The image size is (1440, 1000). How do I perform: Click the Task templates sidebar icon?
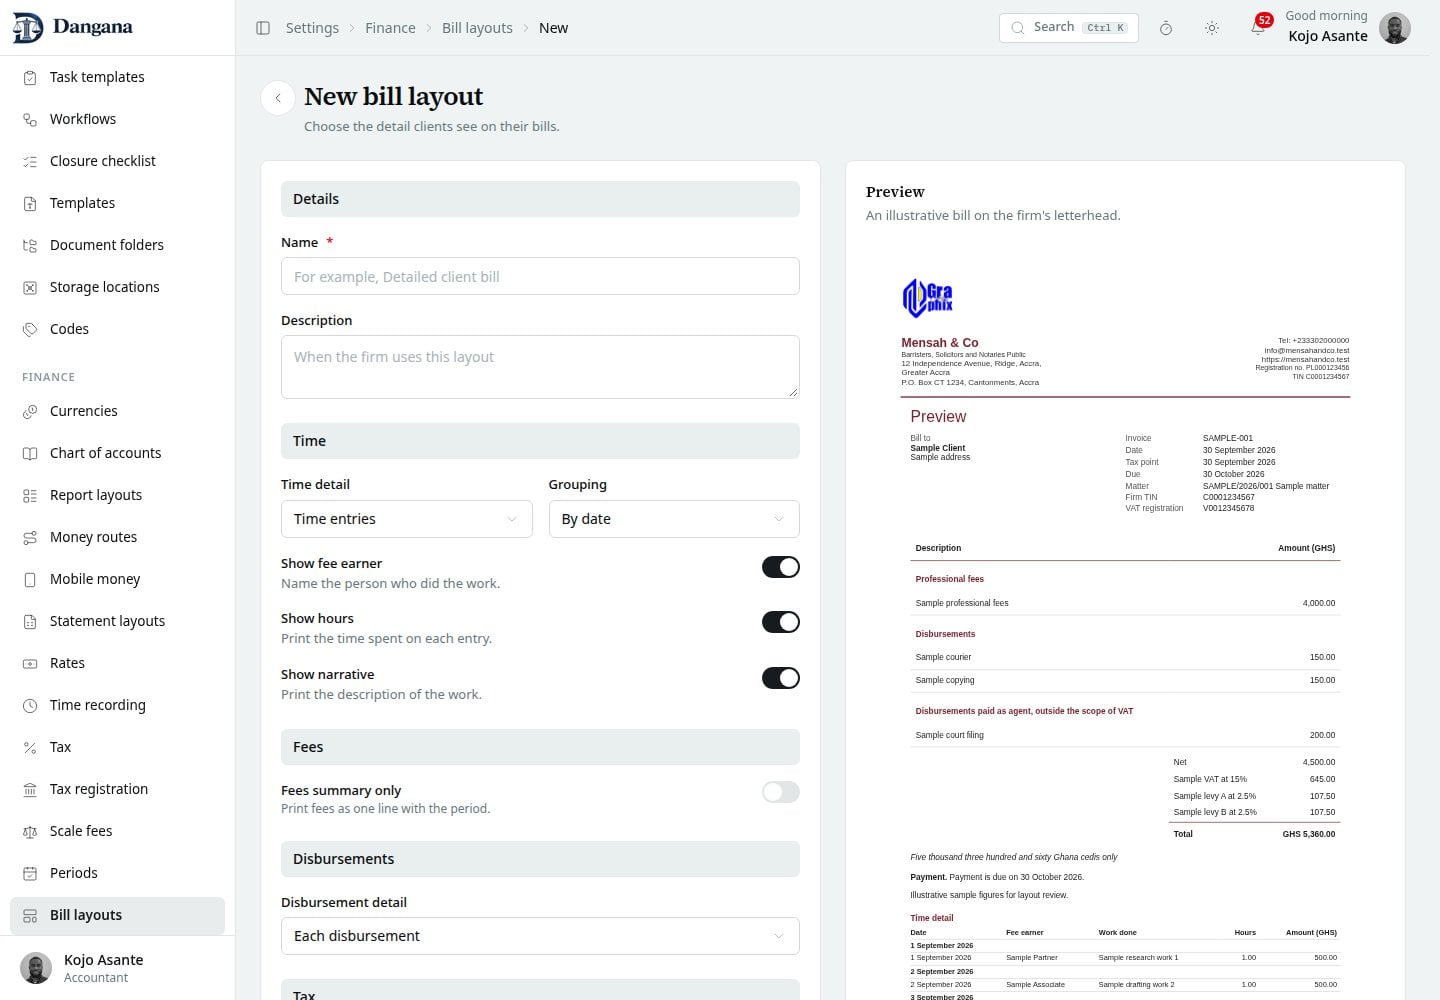tap(30, 77)
